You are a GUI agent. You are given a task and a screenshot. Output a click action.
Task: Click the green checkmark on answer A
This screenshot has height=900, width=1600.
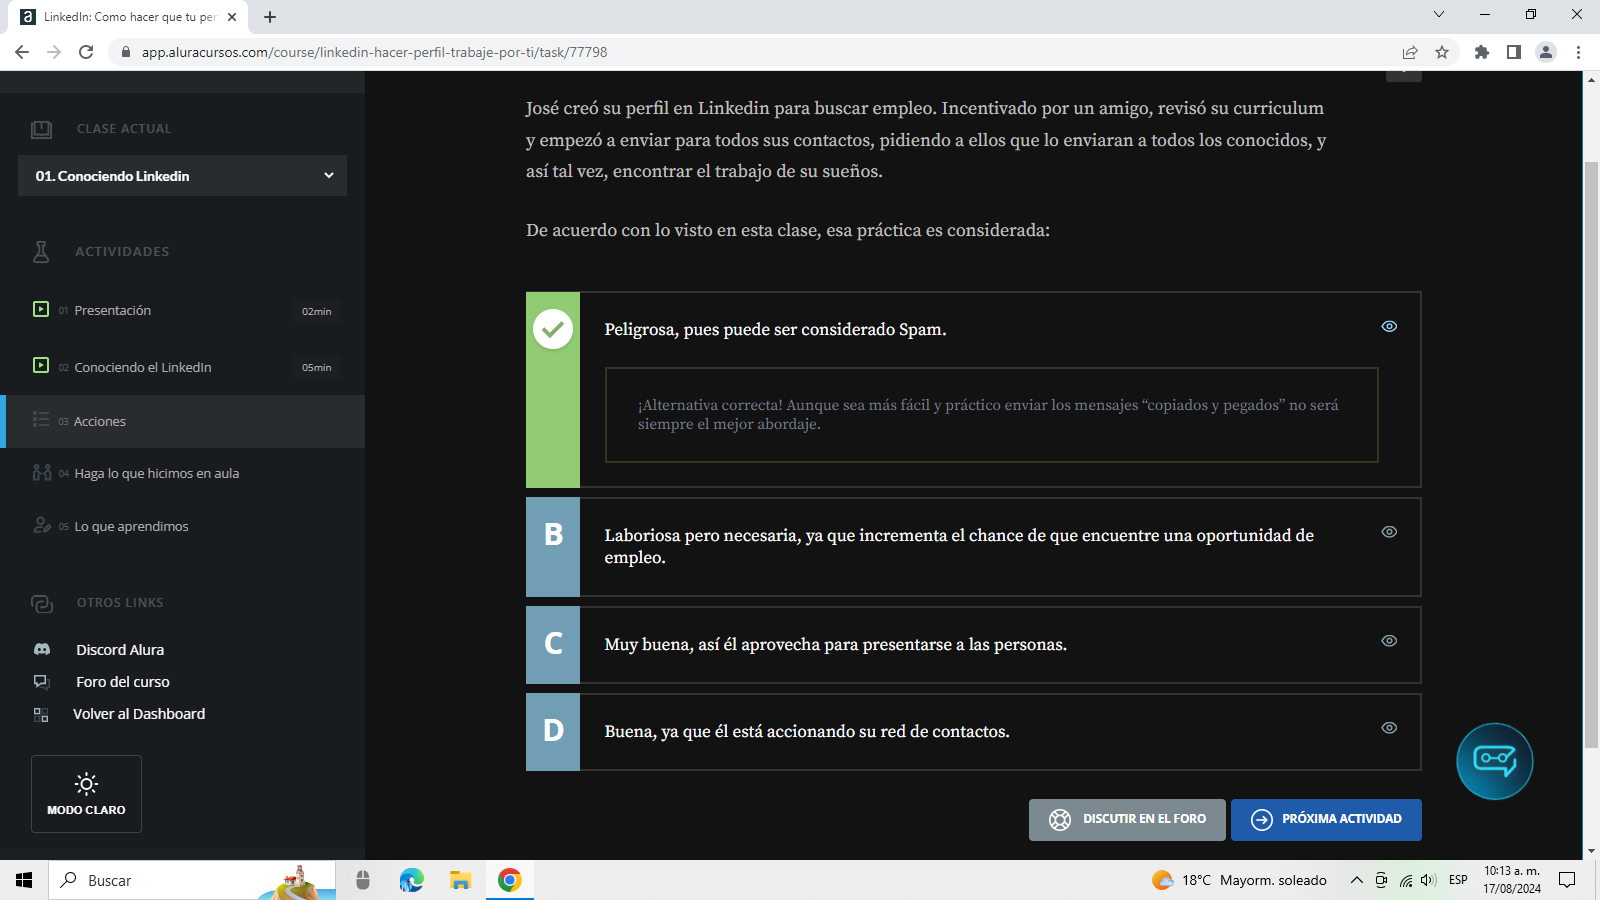coord(553,329)
